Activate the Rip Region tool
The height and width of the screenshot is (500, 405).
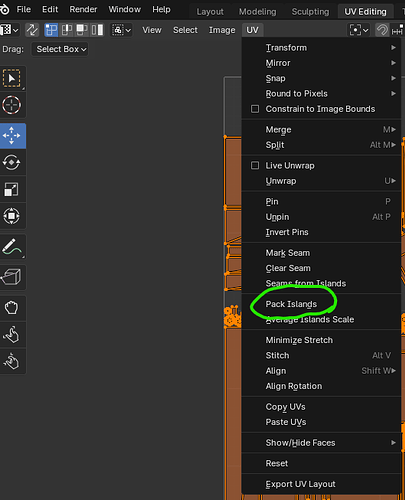12,277
